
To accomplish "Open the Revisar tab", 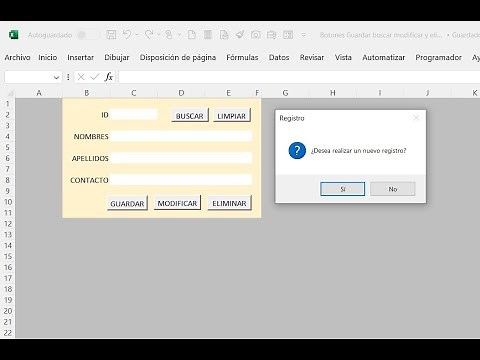I will (312, 58).
